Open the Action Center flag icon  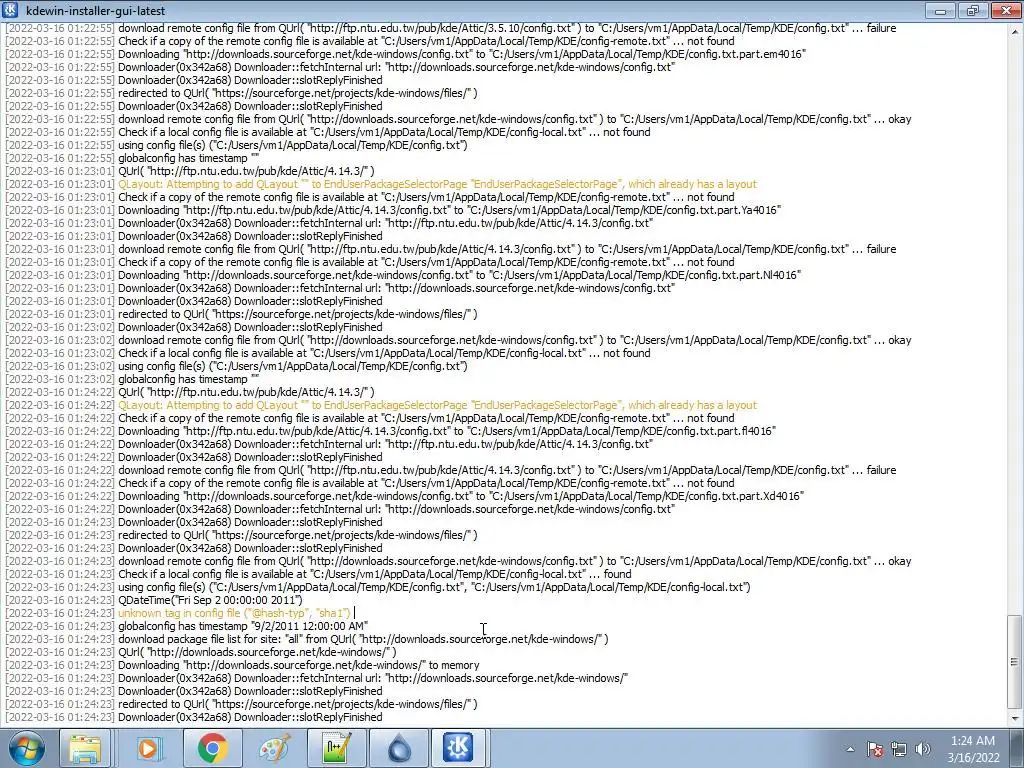pyautogui.click(x=875, y=749)
